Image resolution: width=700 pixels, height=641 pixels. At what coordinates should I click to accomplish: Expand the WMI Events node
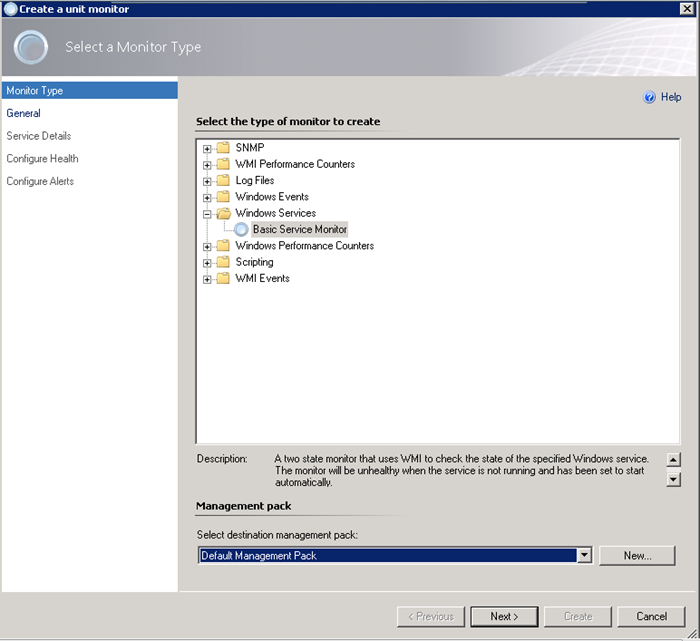pyautogui.click(x=207, y=279)
